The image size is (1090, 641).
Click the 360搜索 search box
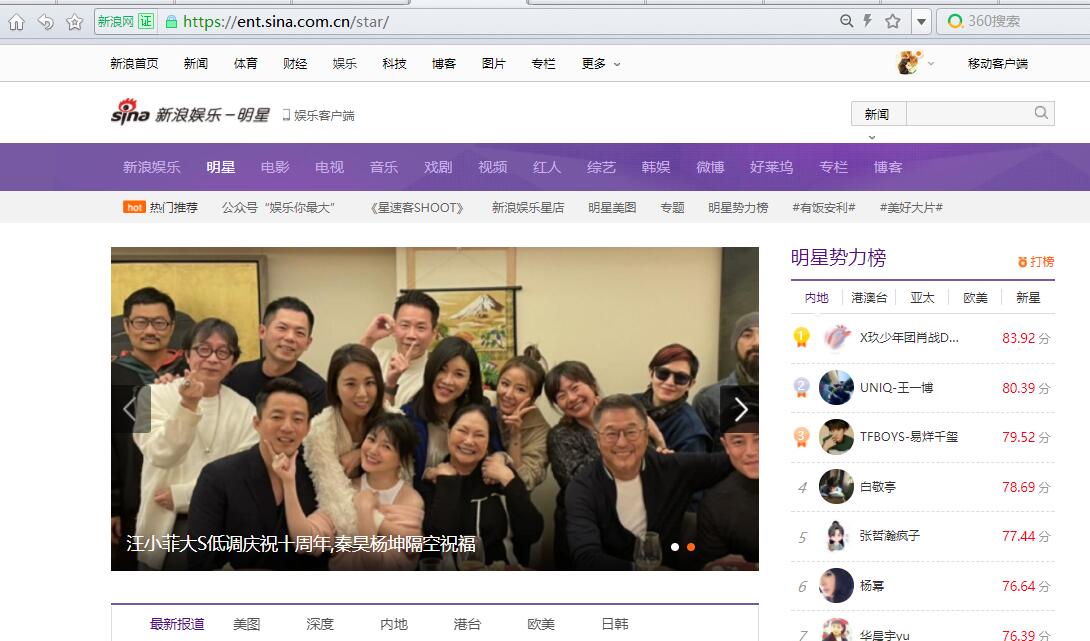[x=1015, y=22]
